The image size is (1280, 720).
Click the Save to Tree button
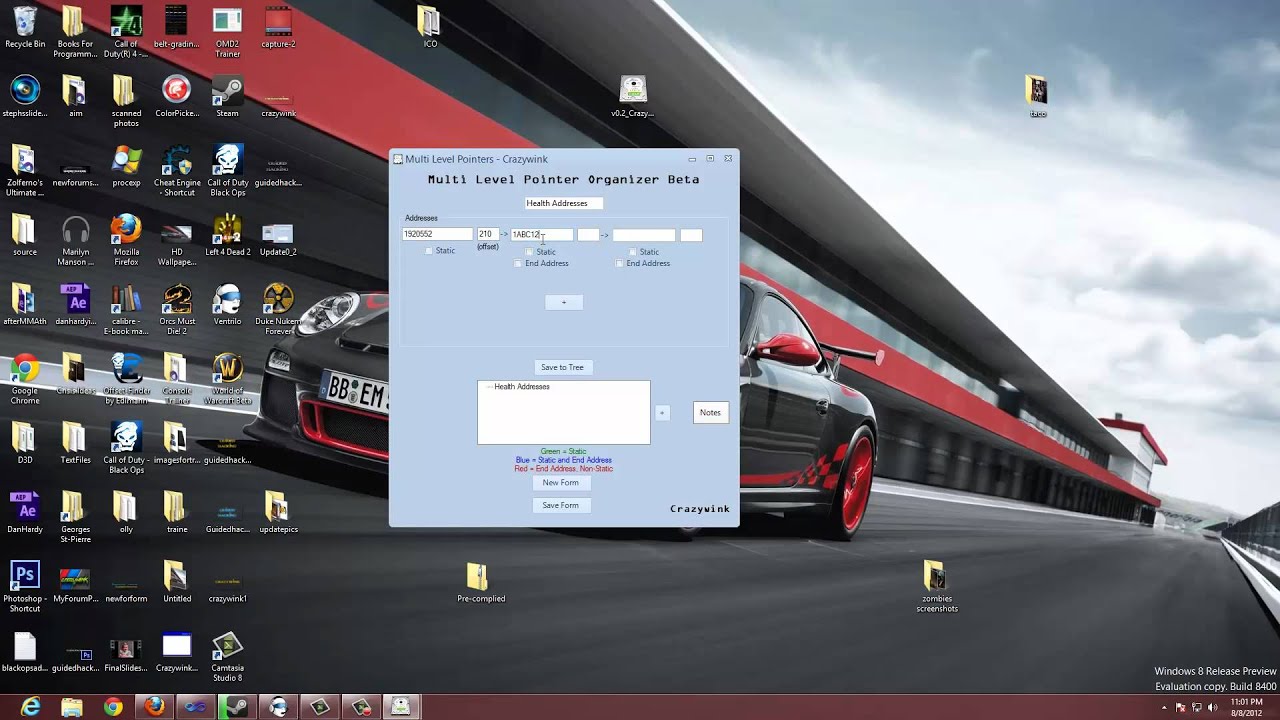click(562, 367)
